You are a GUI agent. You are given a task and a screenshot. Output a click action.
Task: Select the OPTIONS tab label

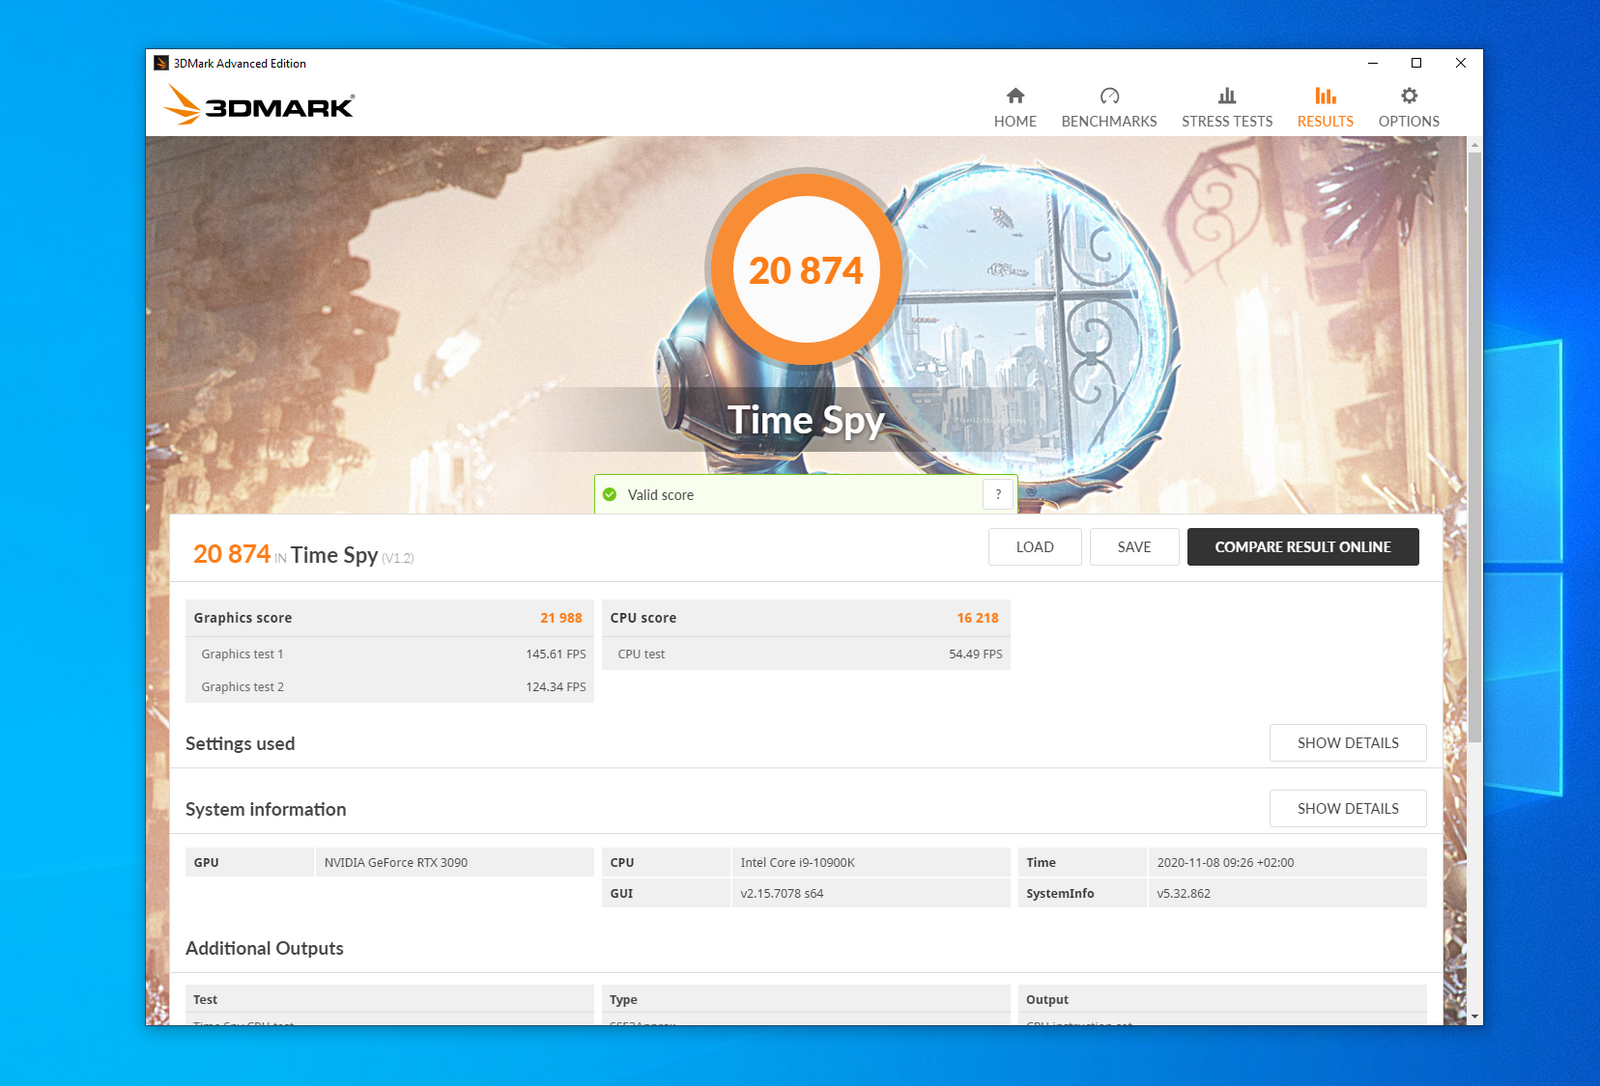coord(1409,121)
